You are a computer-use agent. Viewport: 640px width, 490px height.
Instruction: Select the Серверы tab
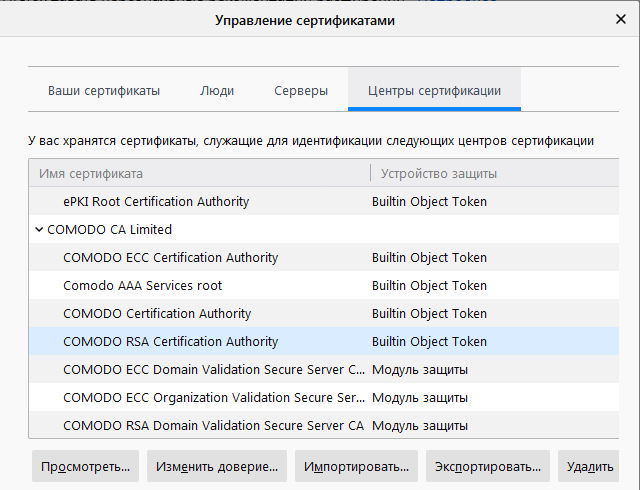[x=301, y=91]
